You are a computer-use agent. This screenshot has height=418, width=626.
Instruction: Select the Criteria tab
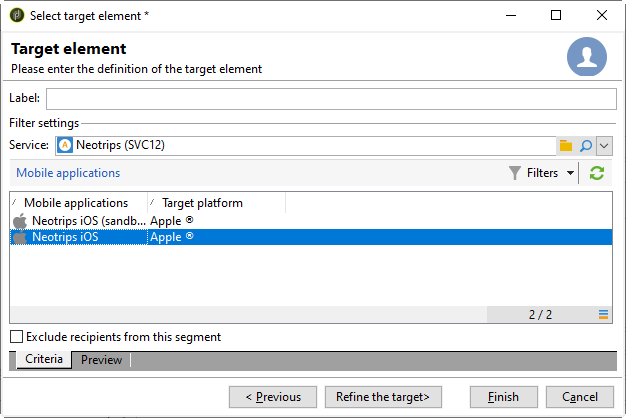[x=44, y=360]
